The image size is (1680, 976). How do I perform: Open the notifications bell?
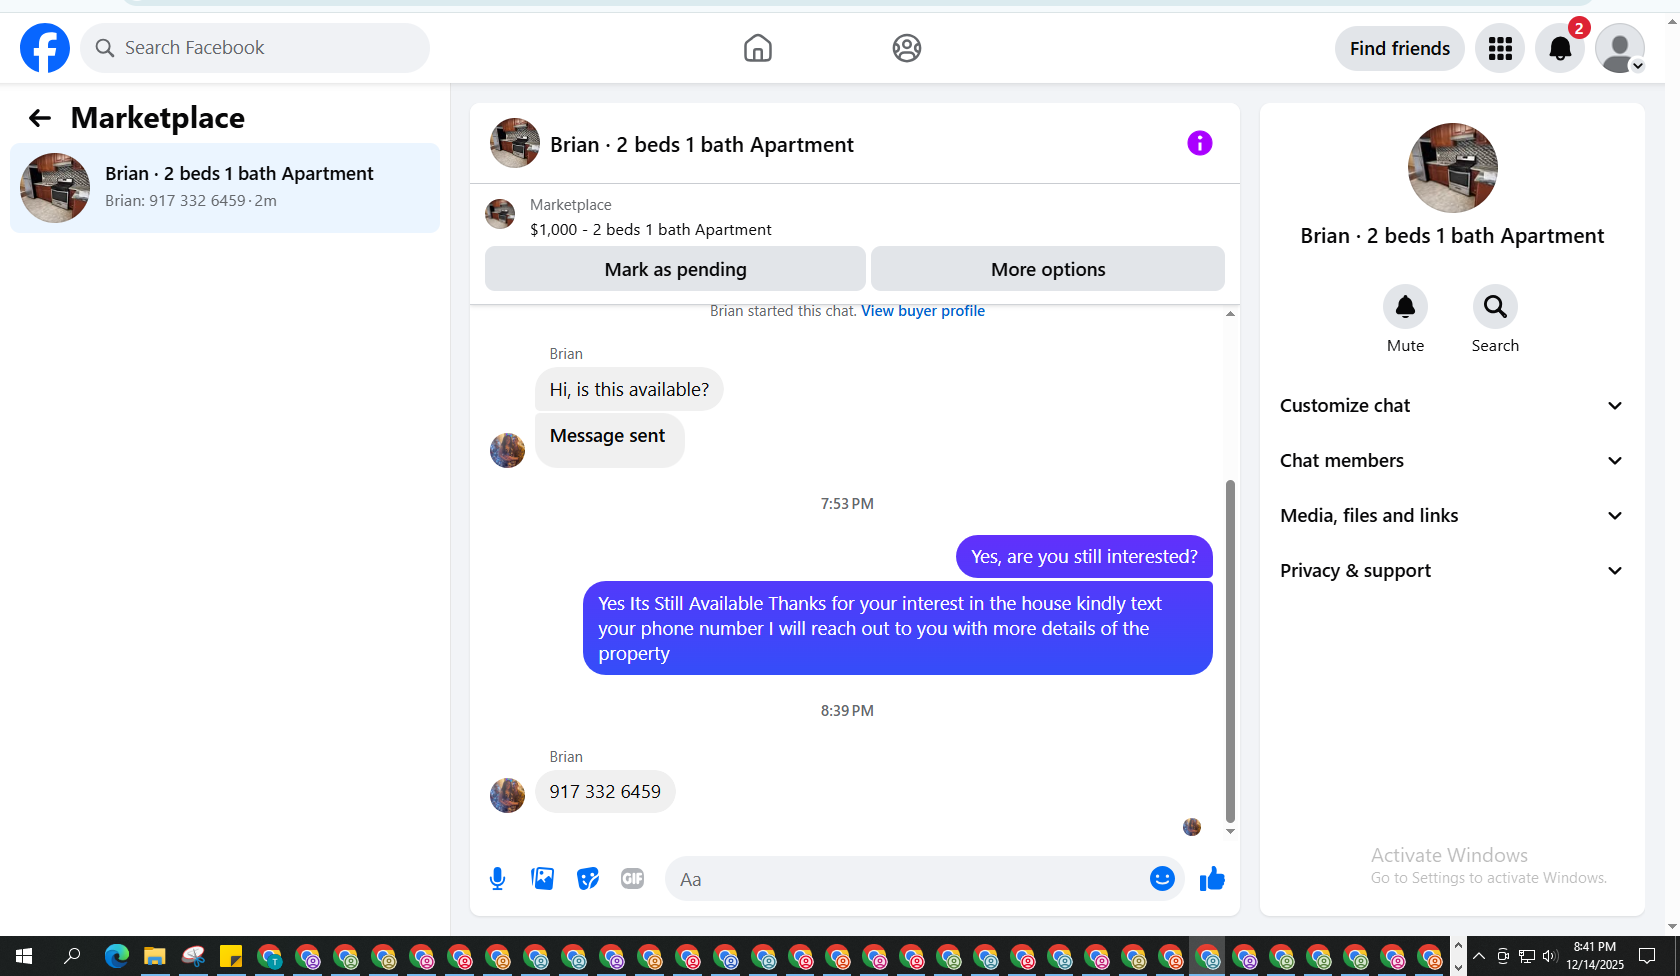tap(1560, 48)
